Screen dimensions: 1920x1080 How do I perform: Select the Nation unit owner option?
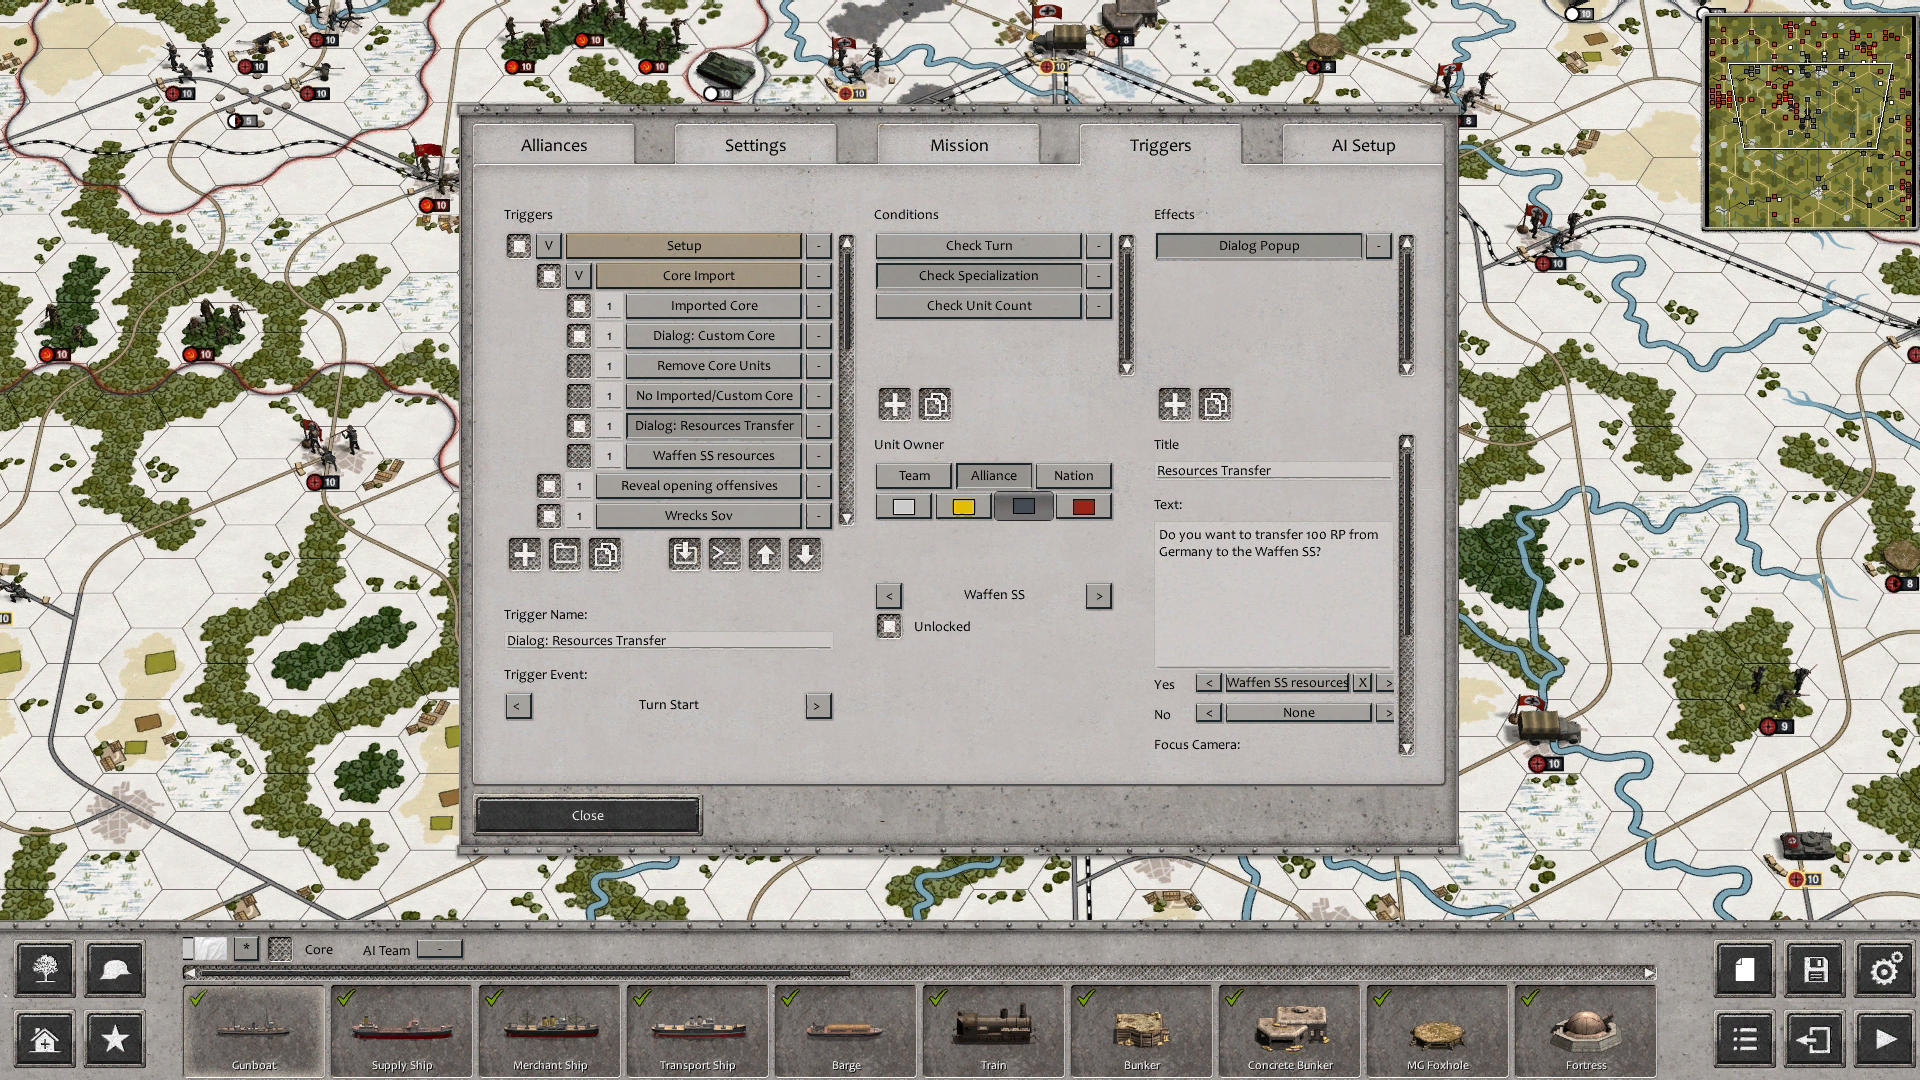[x=1073, y=475]
